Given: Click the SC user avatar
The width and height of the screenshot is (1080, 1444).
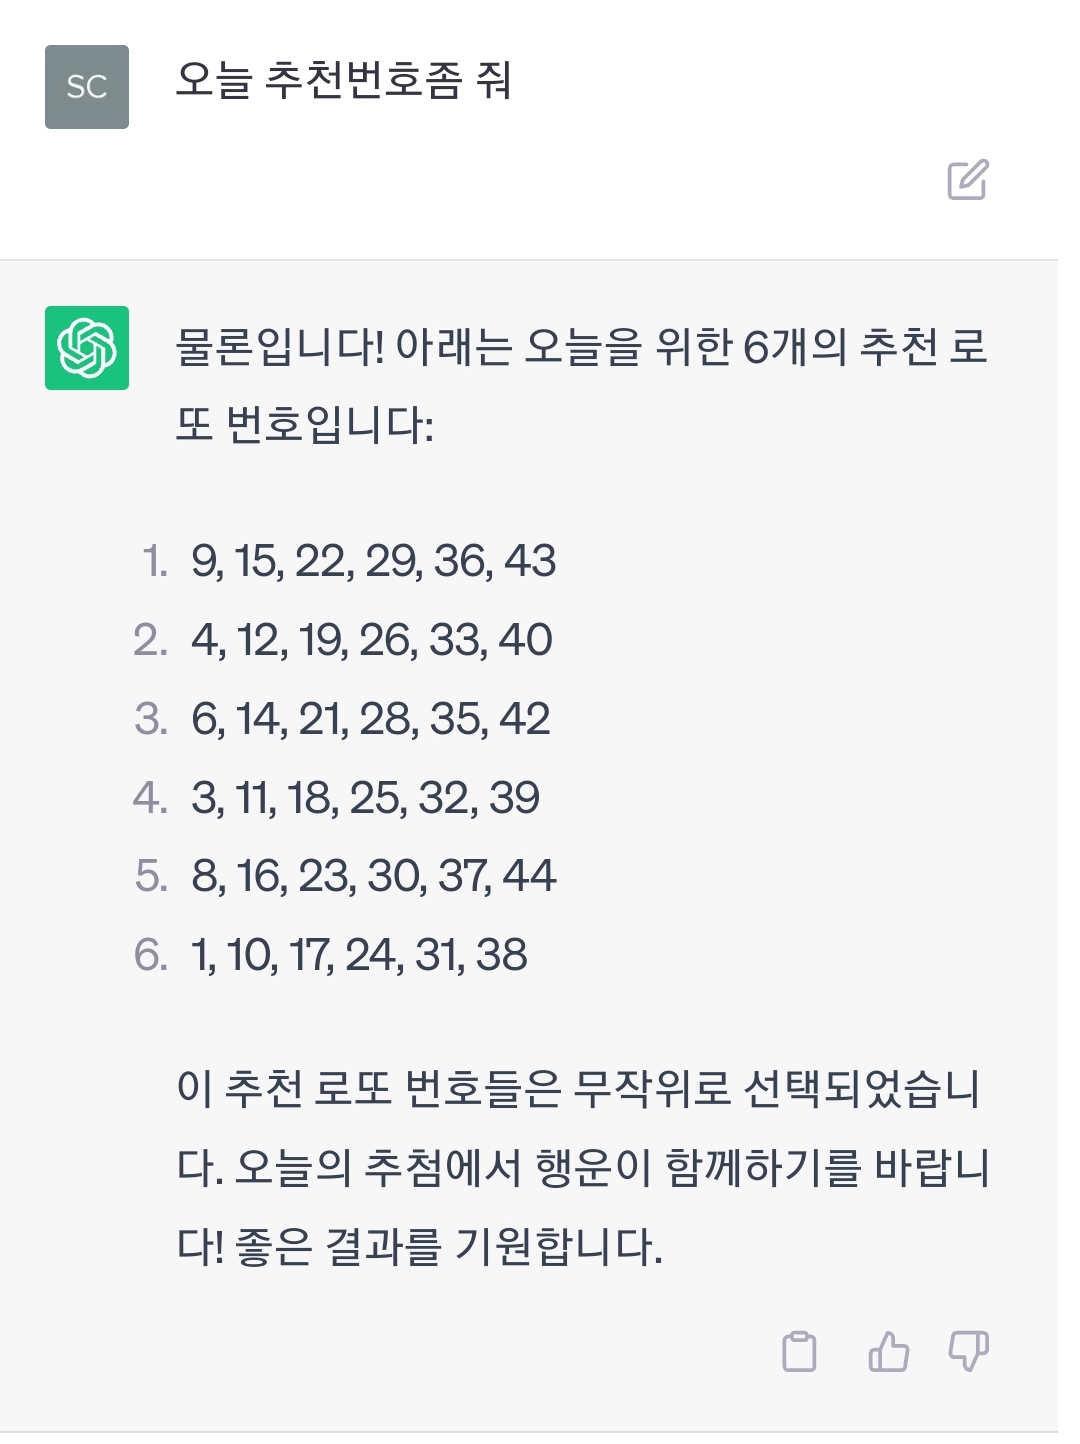Looking at the screenshot, I should [87, 87].
